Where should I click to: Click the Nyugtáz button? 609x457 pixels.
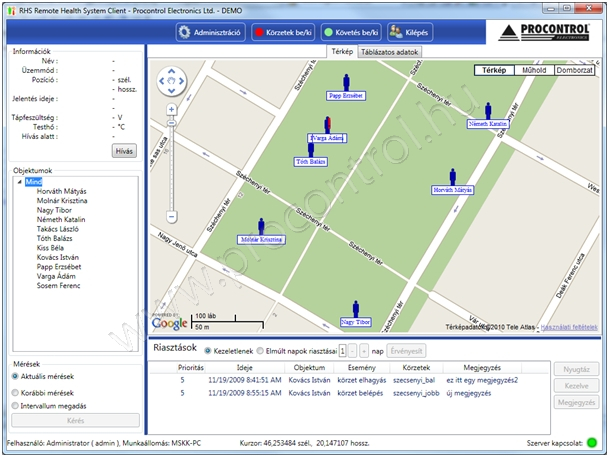[x=576, y=369]
